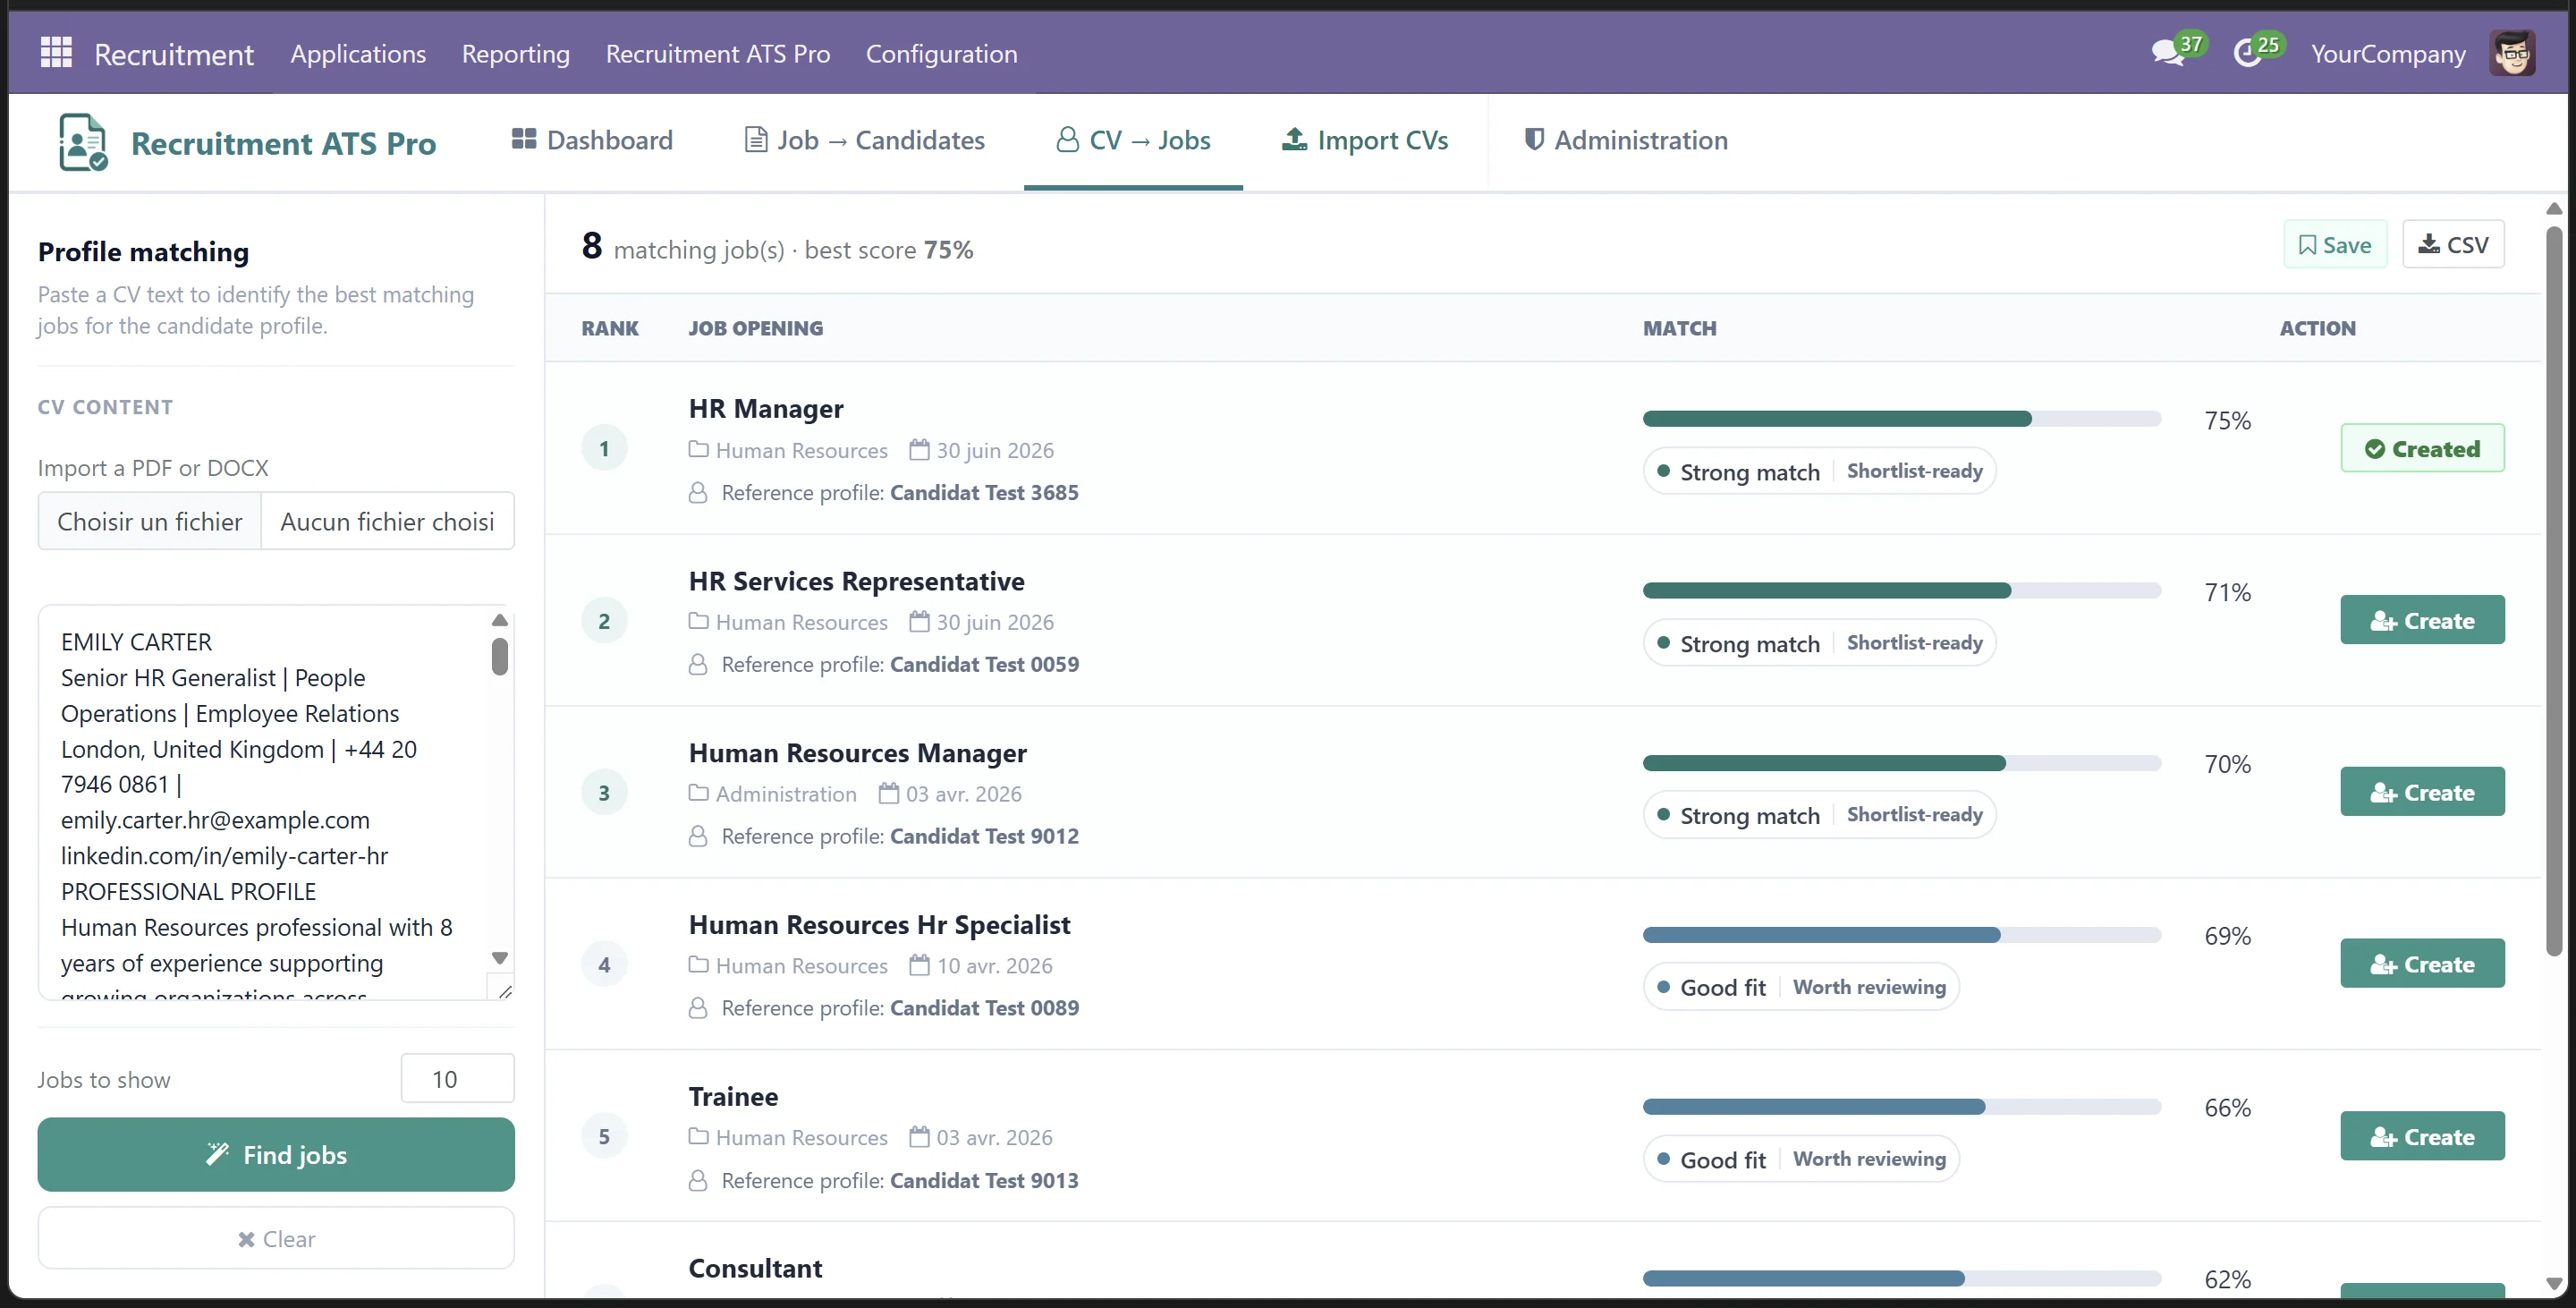The image size is (2576, 1308).
Task: Click the 75% match progress bar
Action: (1901, 418)
